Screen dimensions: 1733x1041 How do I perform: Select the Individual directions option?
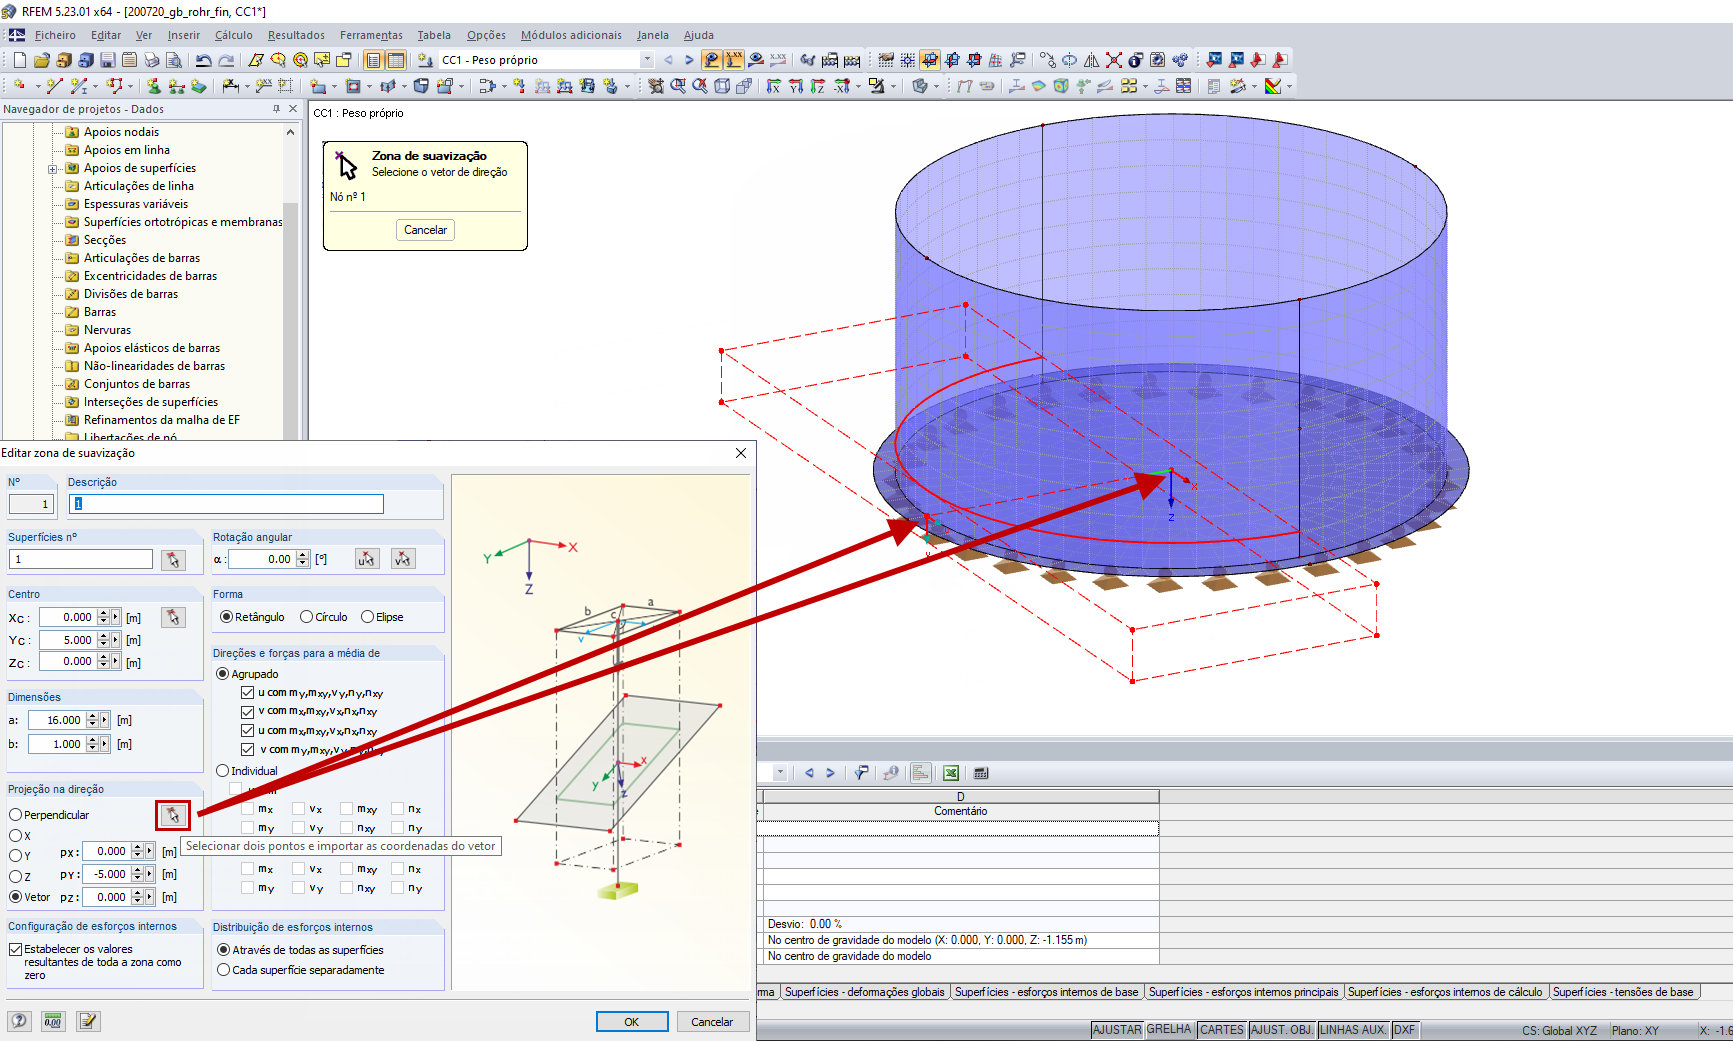click(247, 771)
